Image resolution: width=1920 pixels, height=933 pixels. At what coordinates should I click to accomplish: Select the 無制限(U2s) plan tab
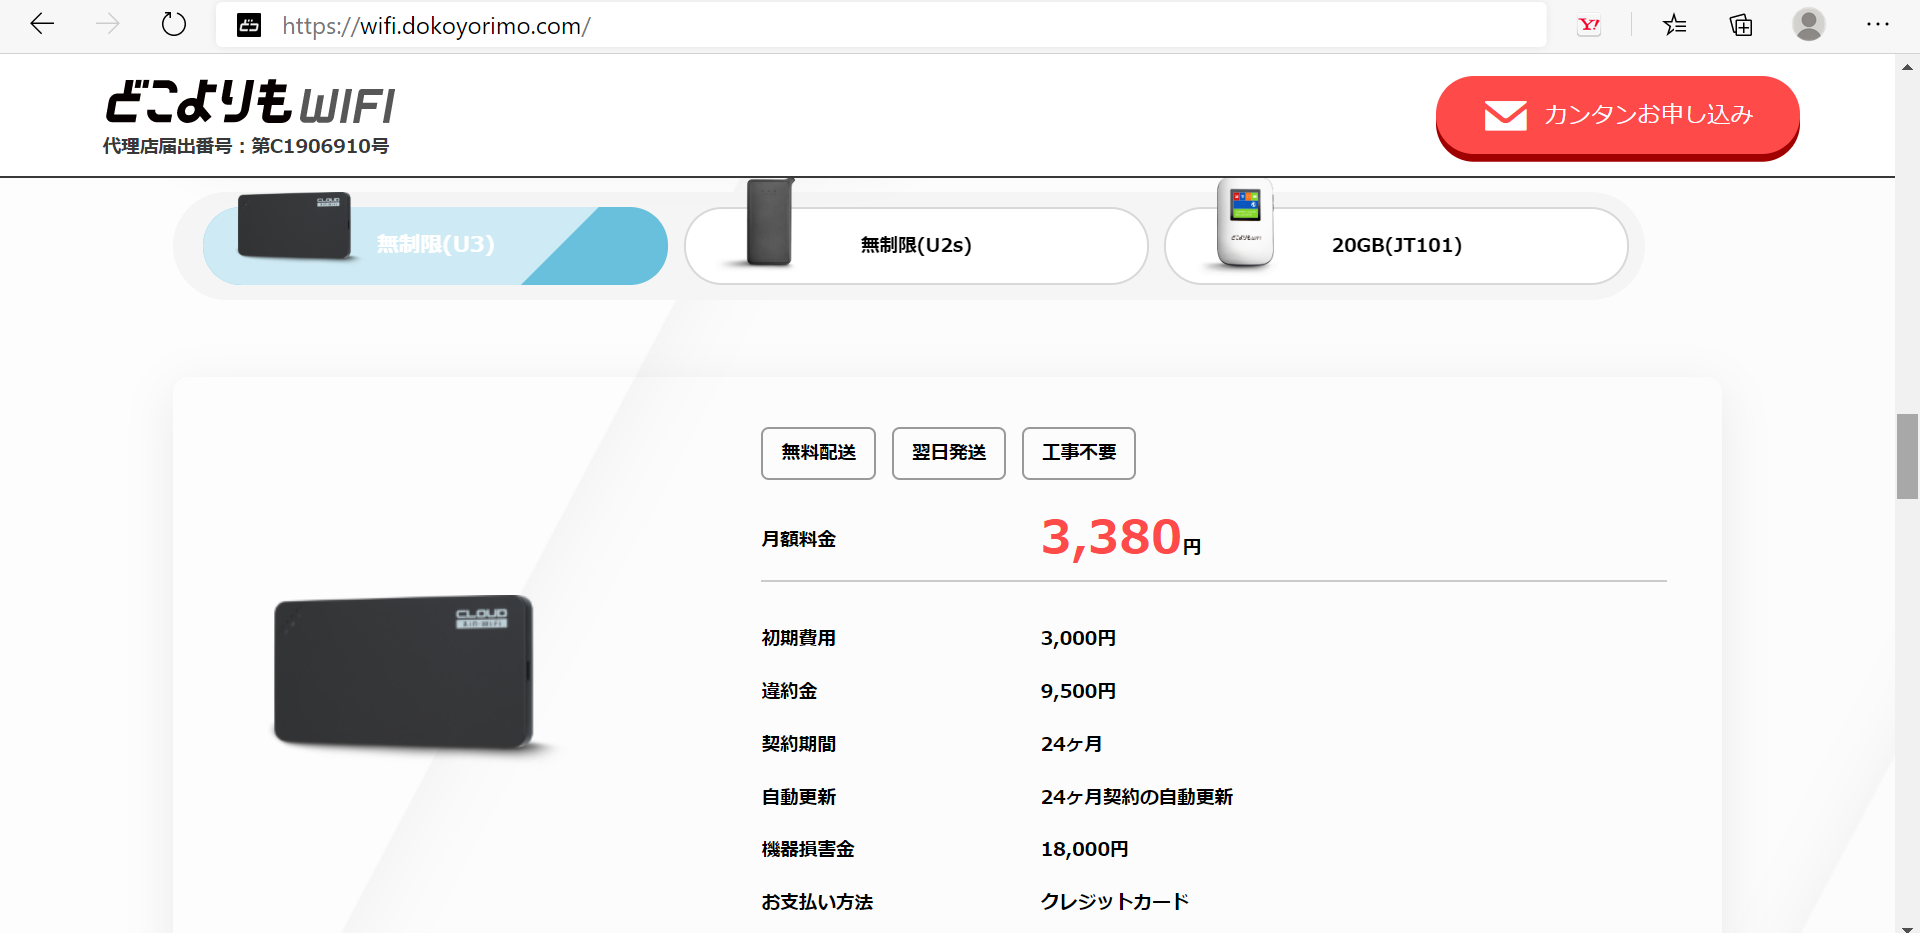click(x=916, y=245)
